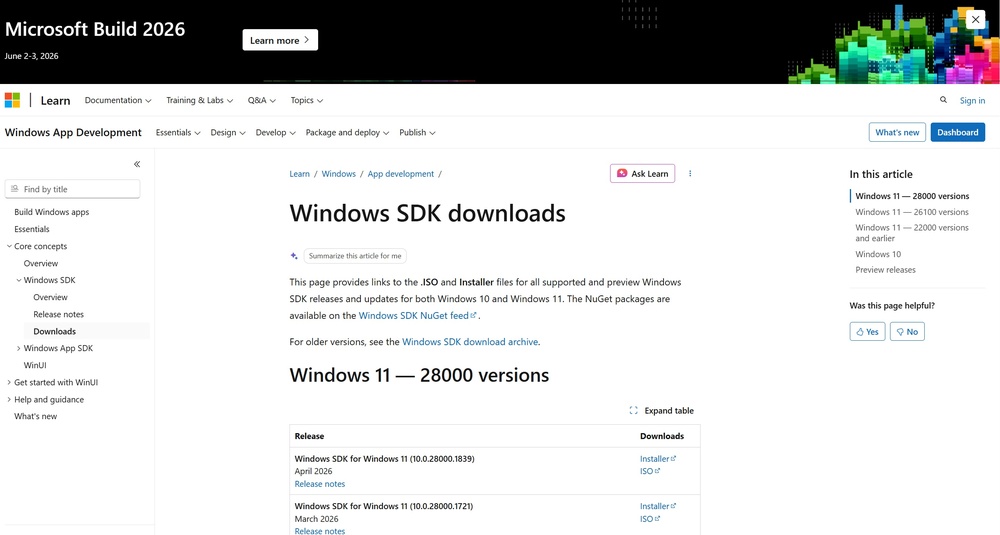This screenshot has height=535, width=1000.
Task: Click the Learn breadcrumb link
Action: (299, 173)
